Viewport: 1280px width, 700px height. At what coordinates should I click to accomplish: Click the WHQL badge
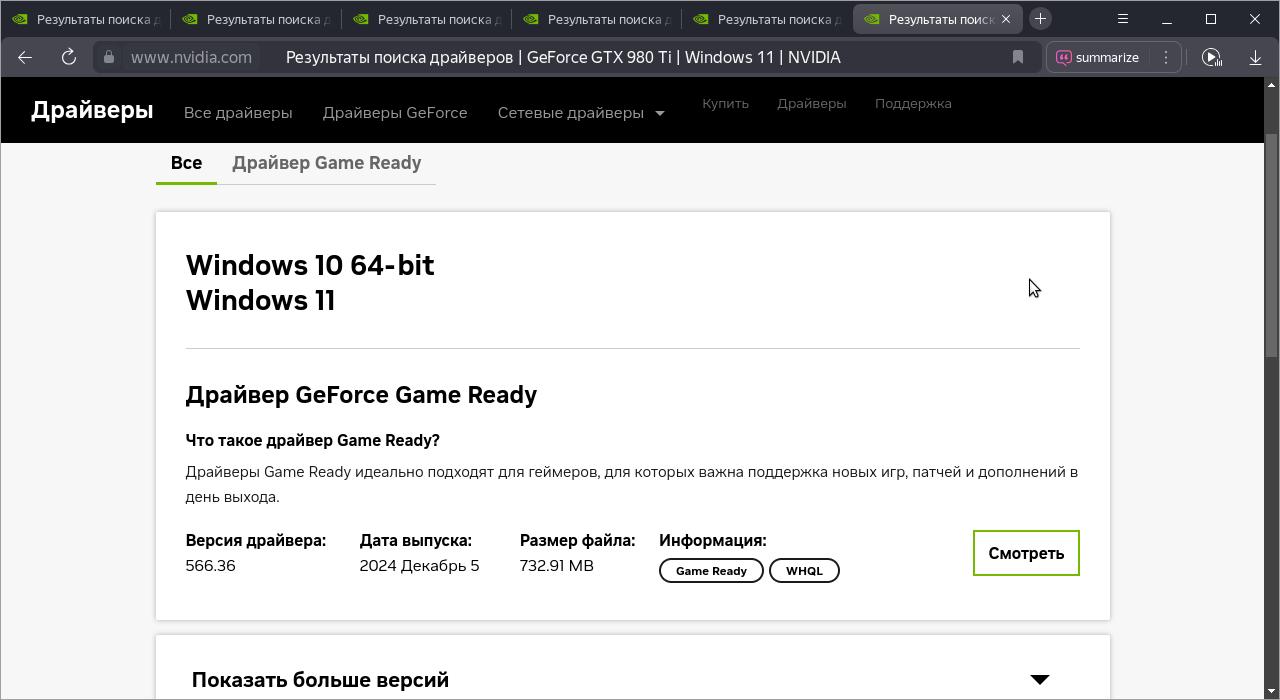click(804, 571)
